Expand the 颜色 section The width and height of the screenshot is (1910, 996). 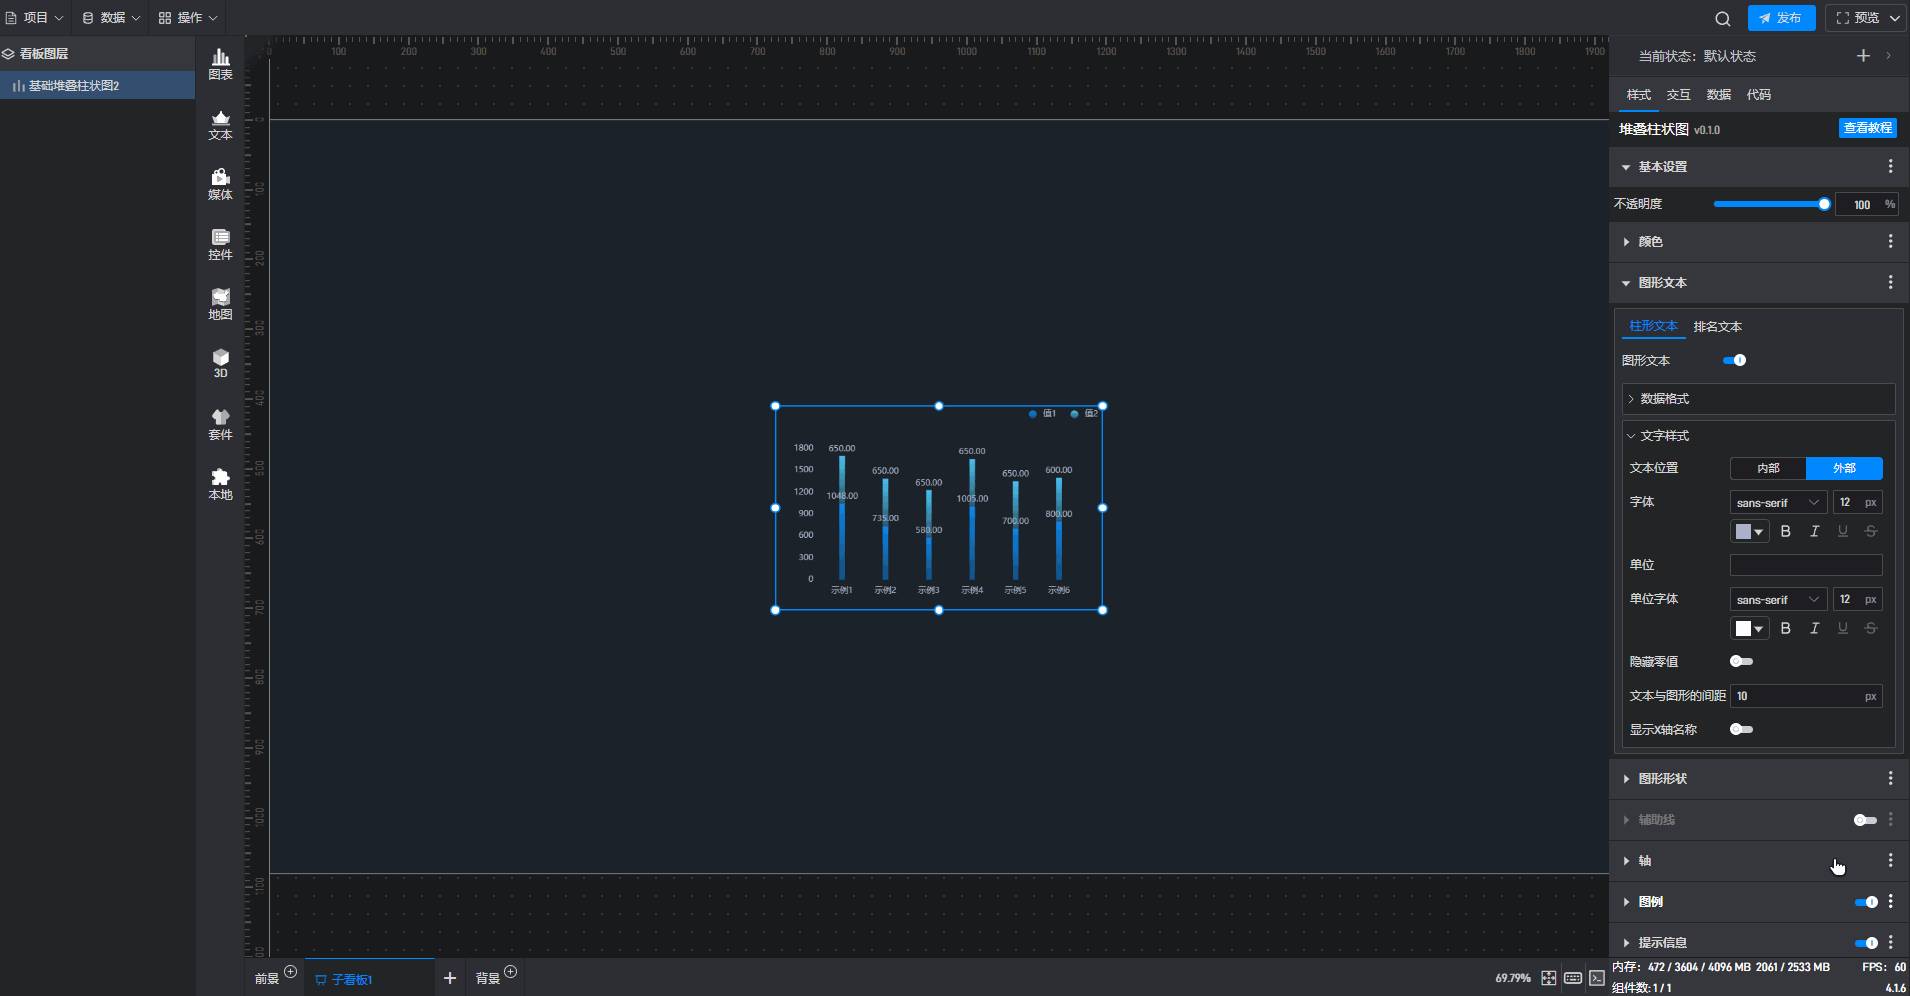pos(1626,242)
